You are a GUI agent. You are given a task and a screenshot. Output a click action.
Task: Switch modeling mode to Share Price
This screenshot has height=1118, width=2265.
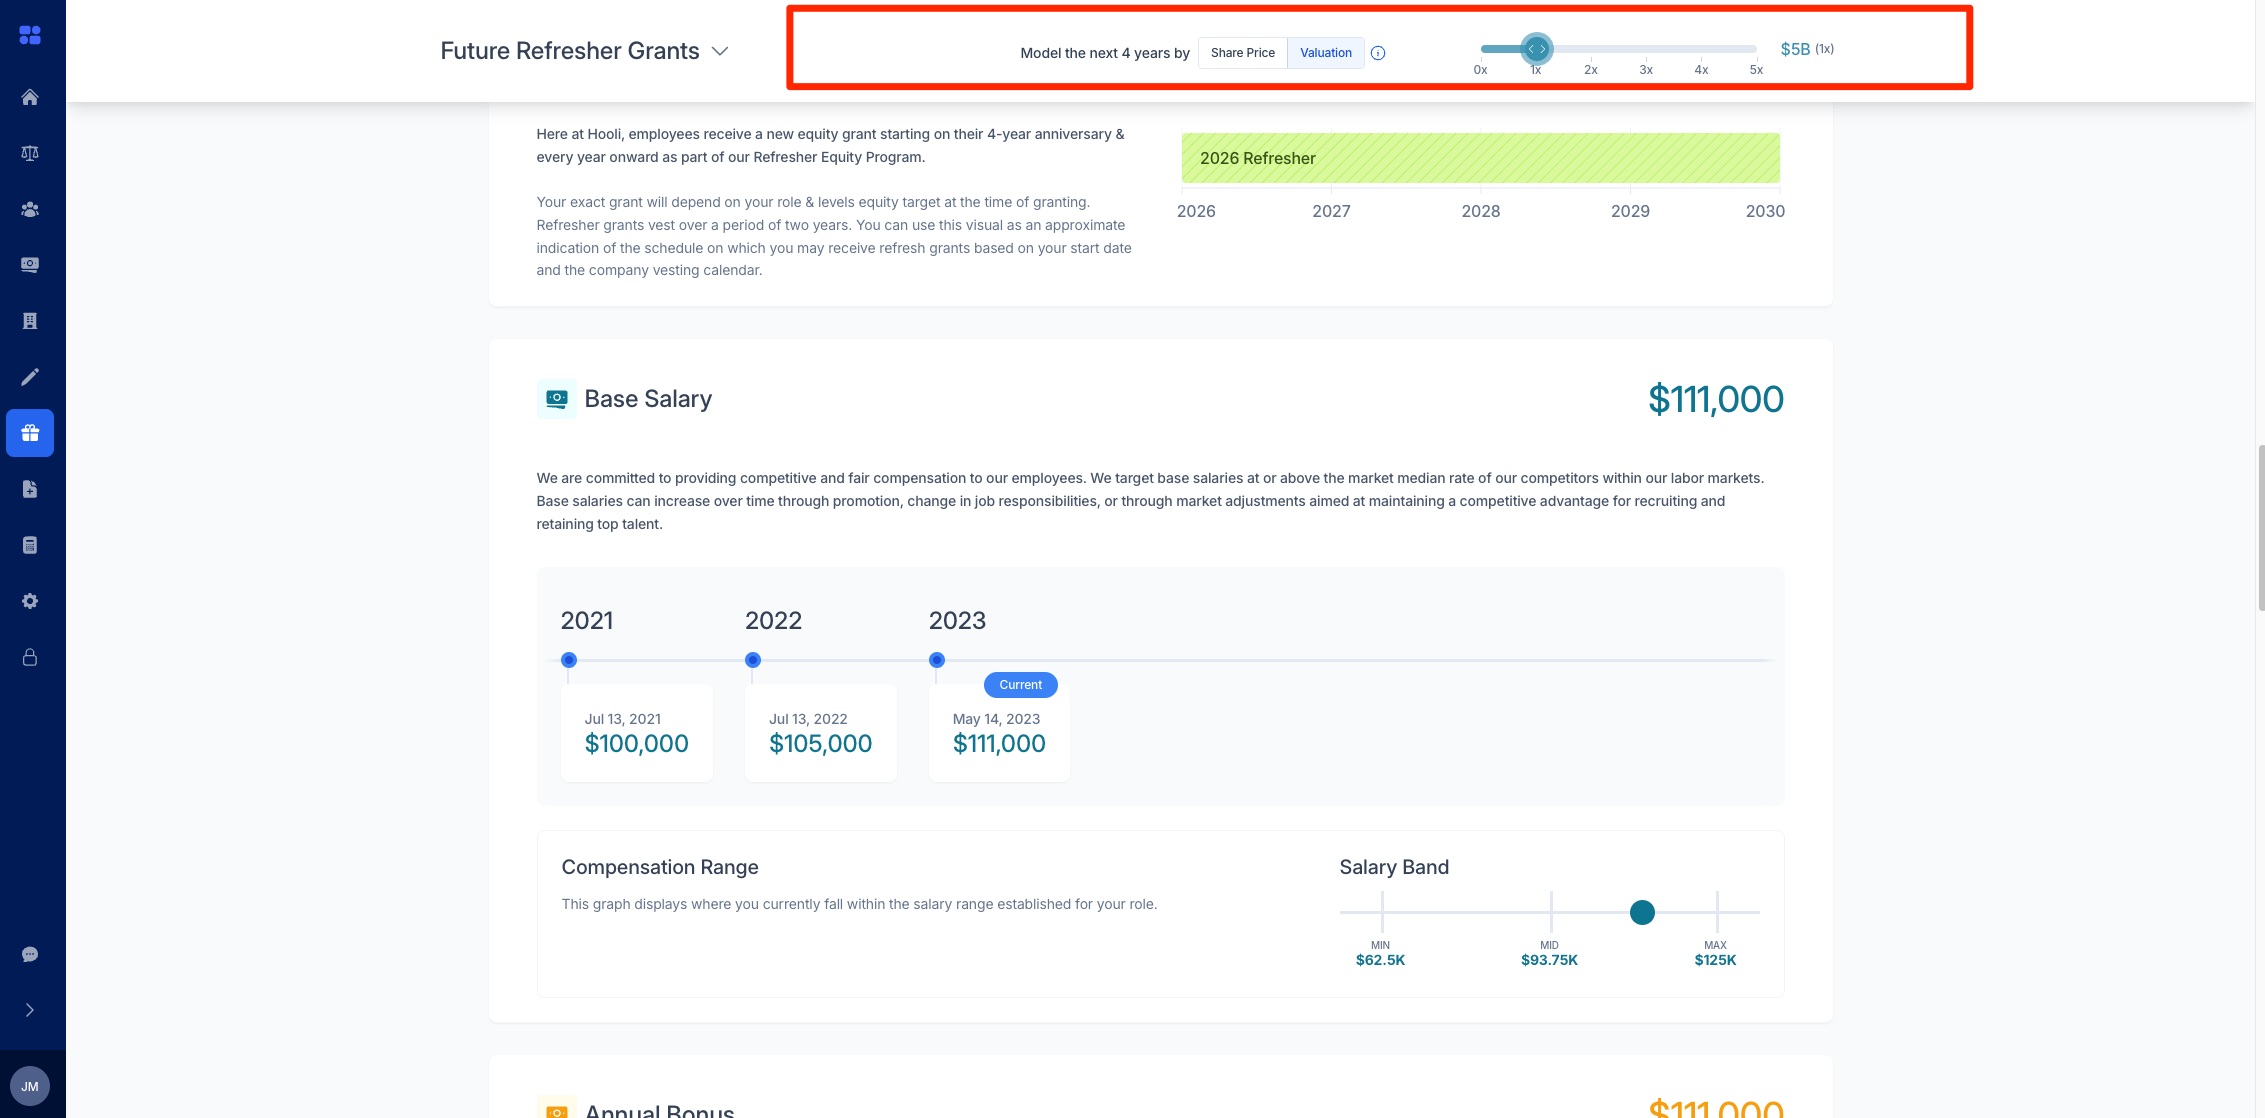[x=1242, y=52]
